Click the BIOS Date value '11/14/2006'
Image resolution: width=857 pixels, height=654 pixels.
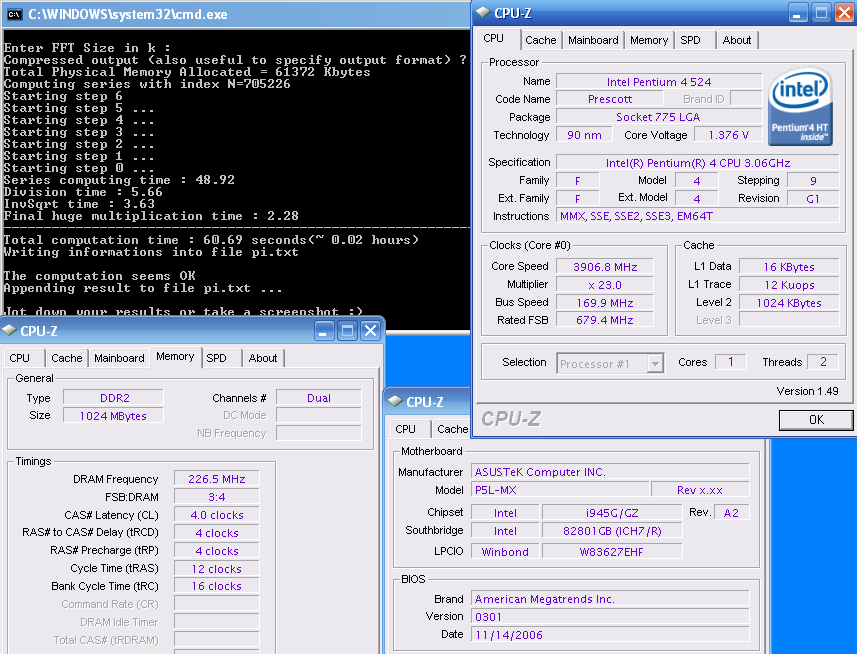(610, 634)
